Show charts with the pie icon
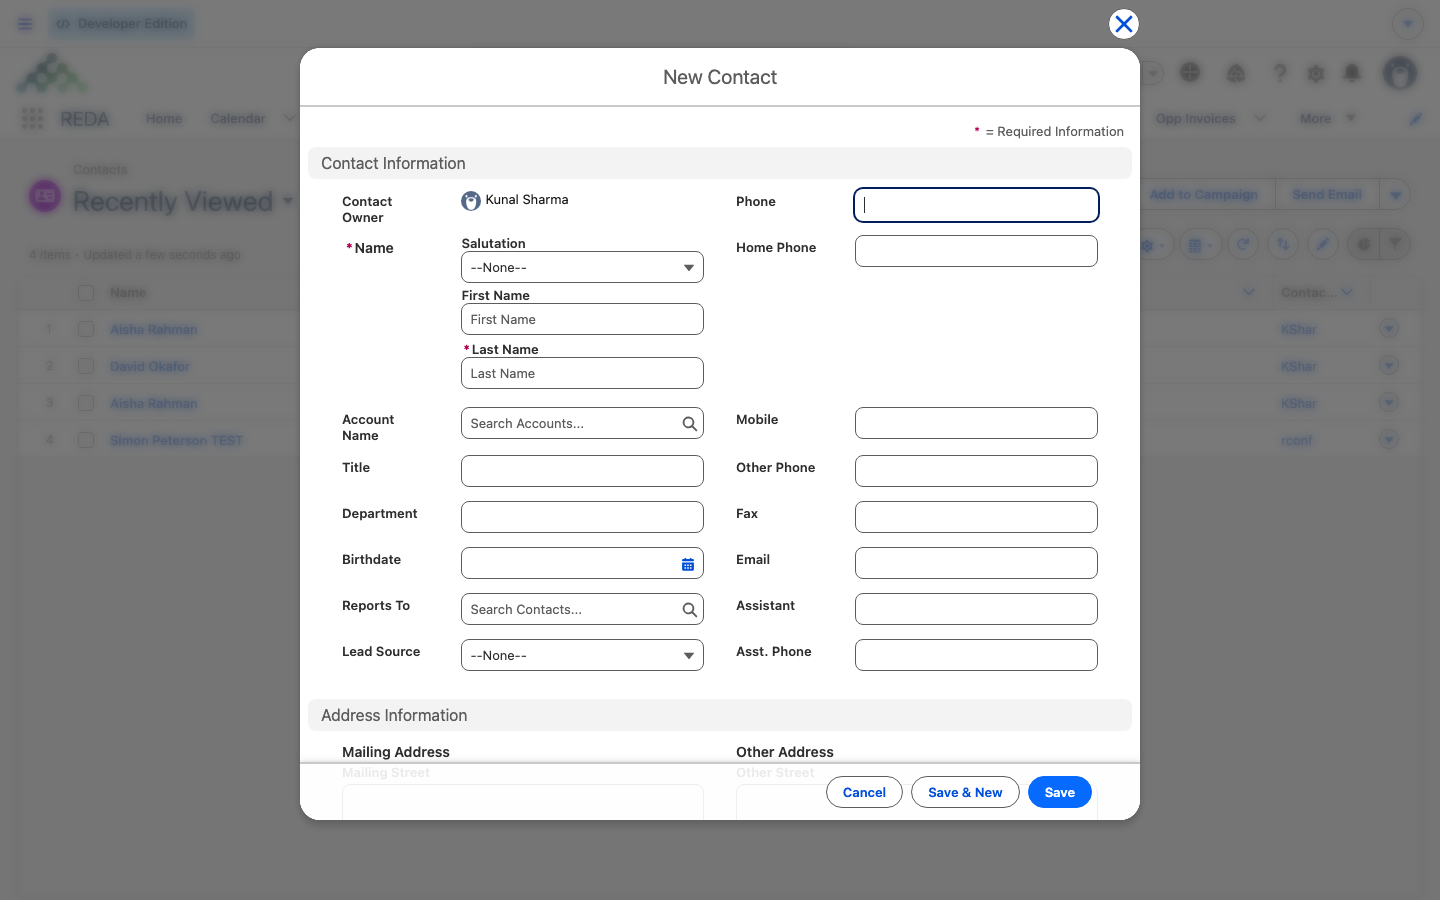This screenshot has width=1440, height=900. (x=1363, y=245)
